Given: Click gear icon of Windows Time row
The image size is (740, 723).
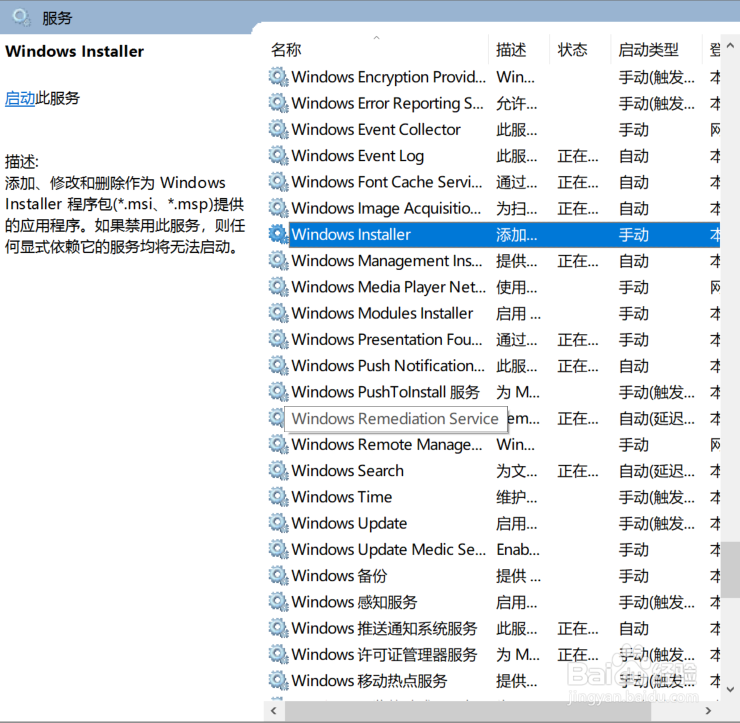Looking at the screenshot, I should coord(278,497).
